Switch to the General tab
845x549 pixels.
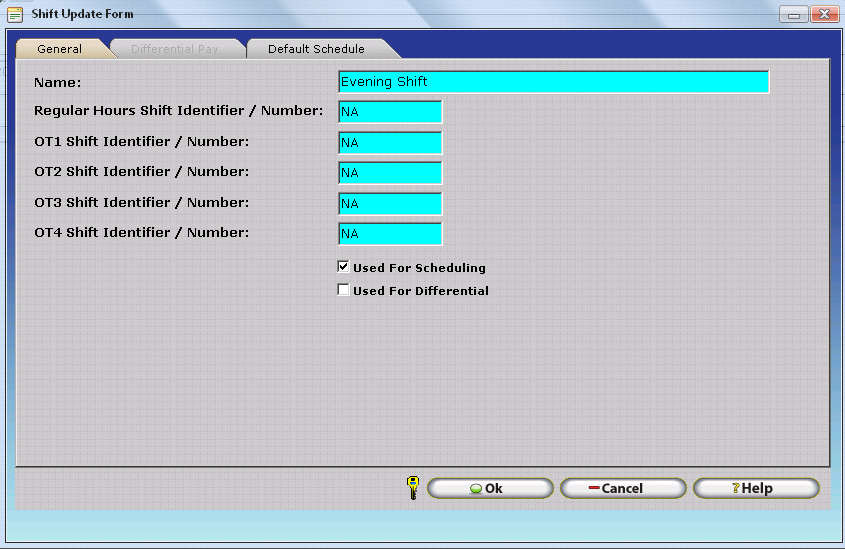pos(60,49)
